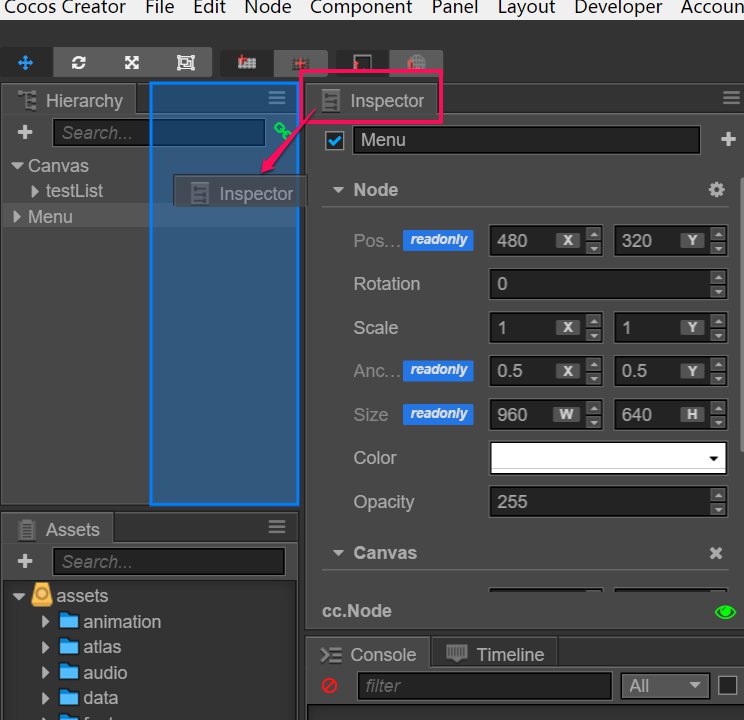744x720 pixels.
Task: Click the Assets search field
Action: tap(169, 561)
